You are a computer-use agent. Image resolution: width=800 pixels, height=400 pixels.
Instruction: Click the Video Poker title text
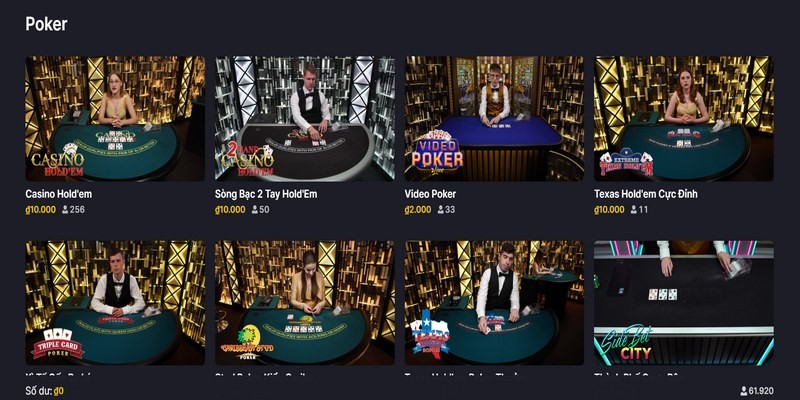click(x=430, y=194)
